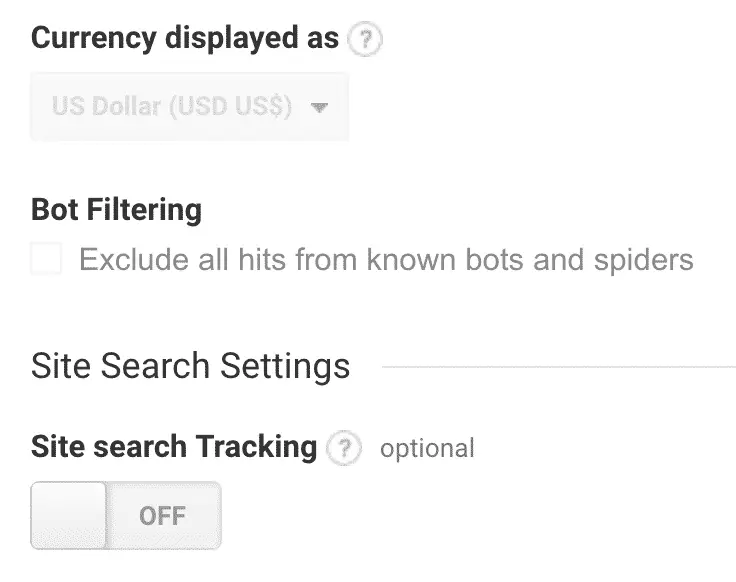This screenshot has height=582, width=736.
Task: Click divider line next to Site Search Settings
Action: click(559, 367)
